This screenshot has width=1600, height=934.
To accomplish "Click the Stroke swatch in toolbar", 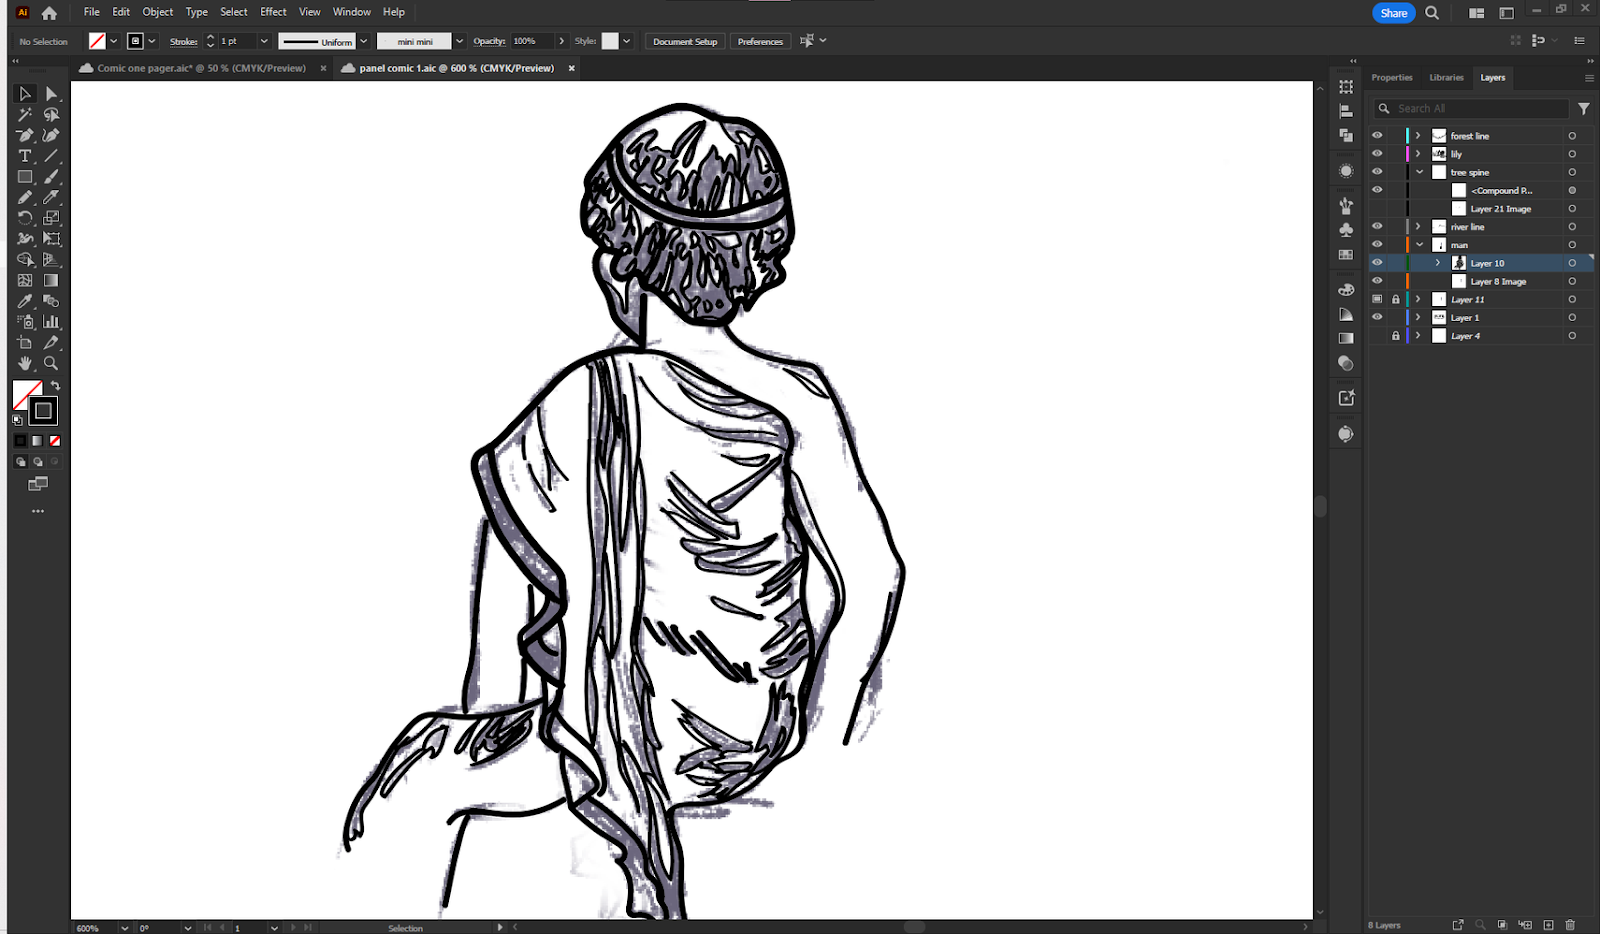I will pos(43,410).
